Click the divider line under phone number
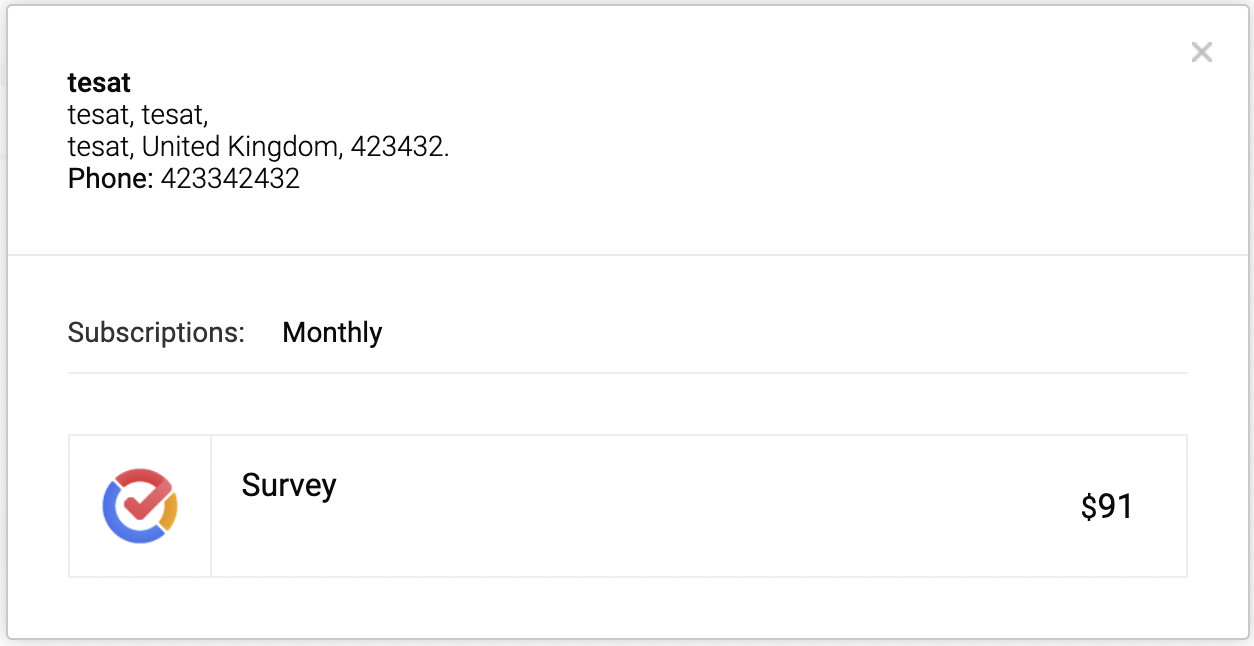Screen dimensions: 1254x646 [627, 255]
